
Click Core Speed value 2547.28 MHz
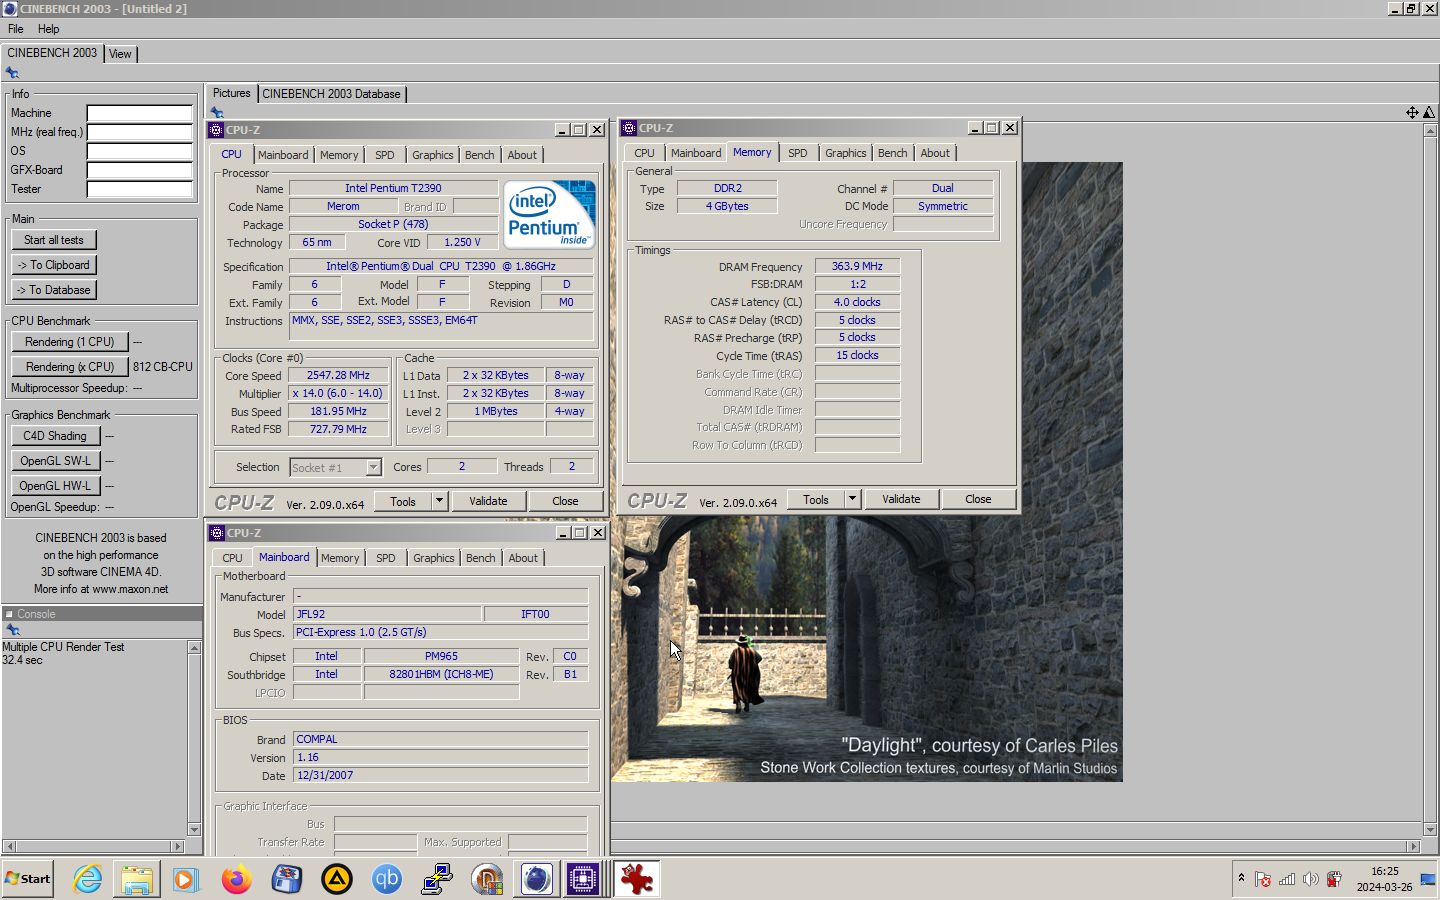pos(338,375)
